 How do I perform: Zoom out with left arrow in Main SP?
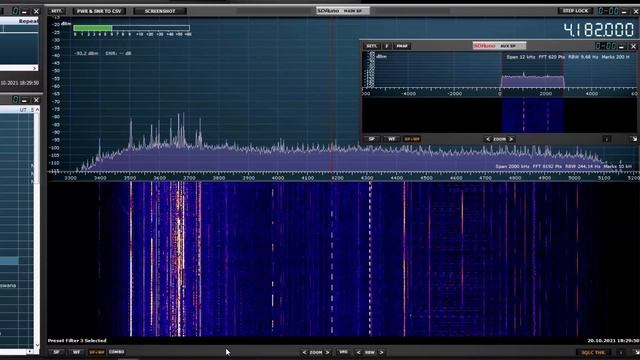(x=304, y=352)
